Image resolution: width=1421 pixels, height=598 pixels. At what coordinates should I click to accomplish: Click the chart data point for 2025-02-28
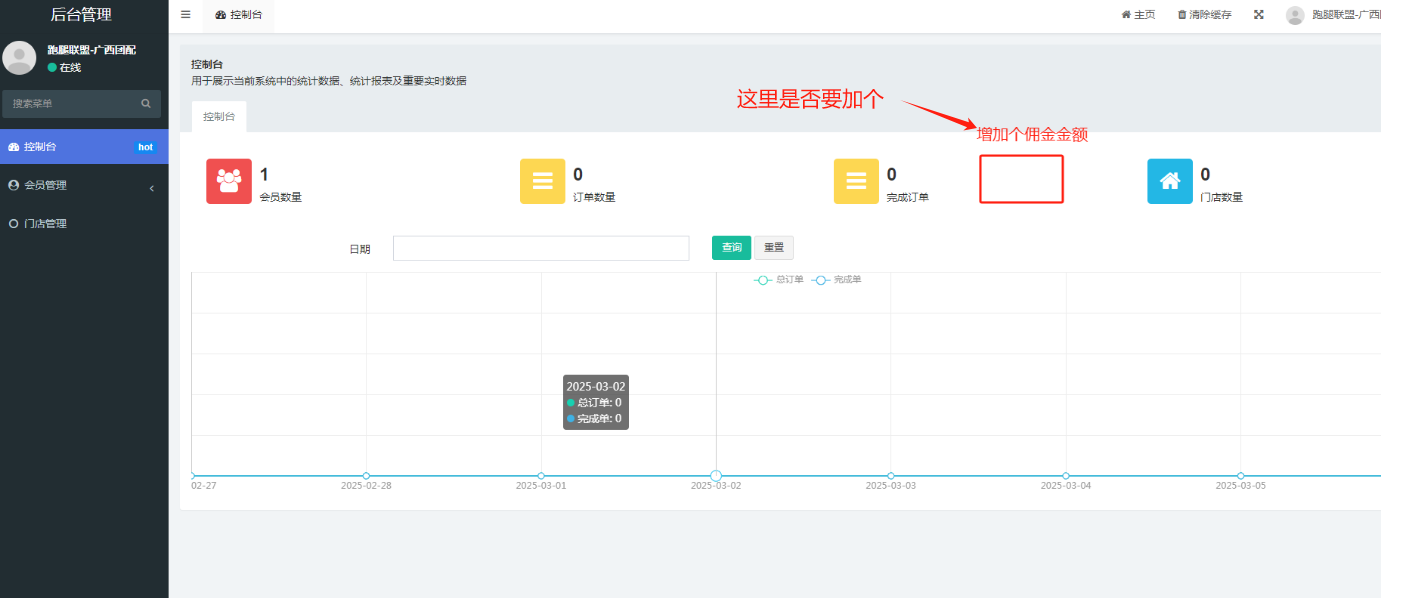[x=366, y=476]
